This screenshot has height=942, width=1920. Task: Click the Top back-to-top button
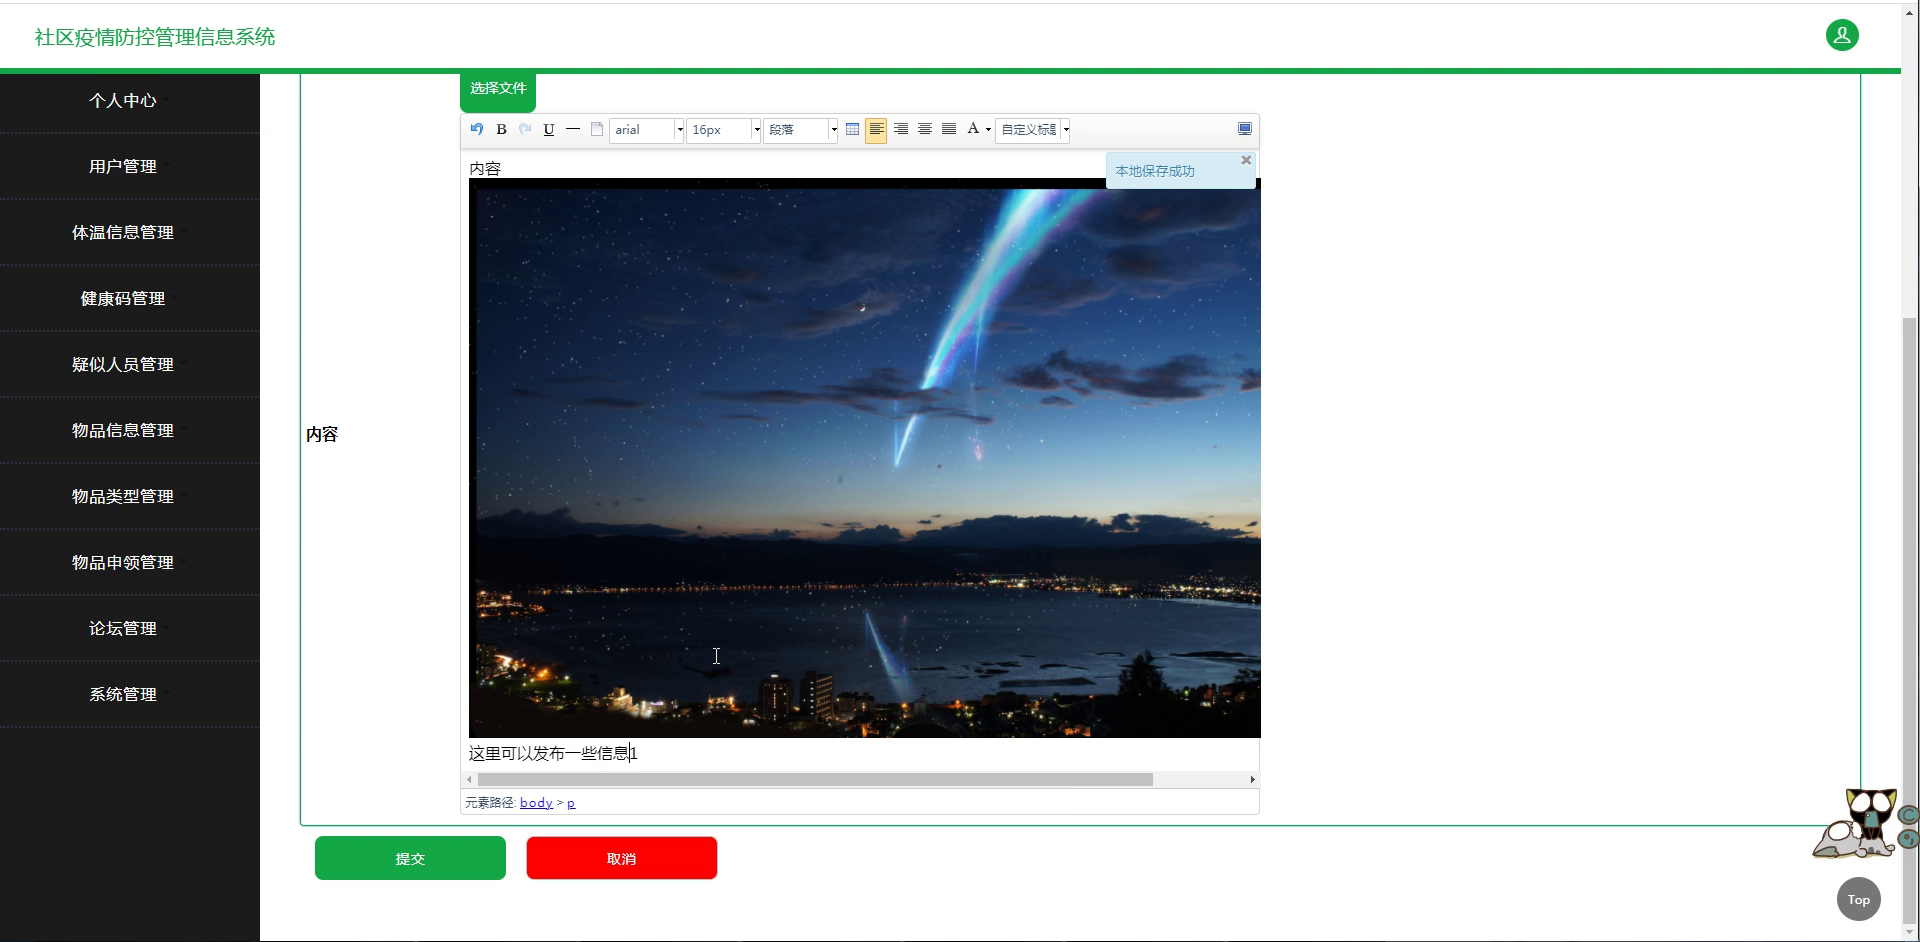point(1859,899)
